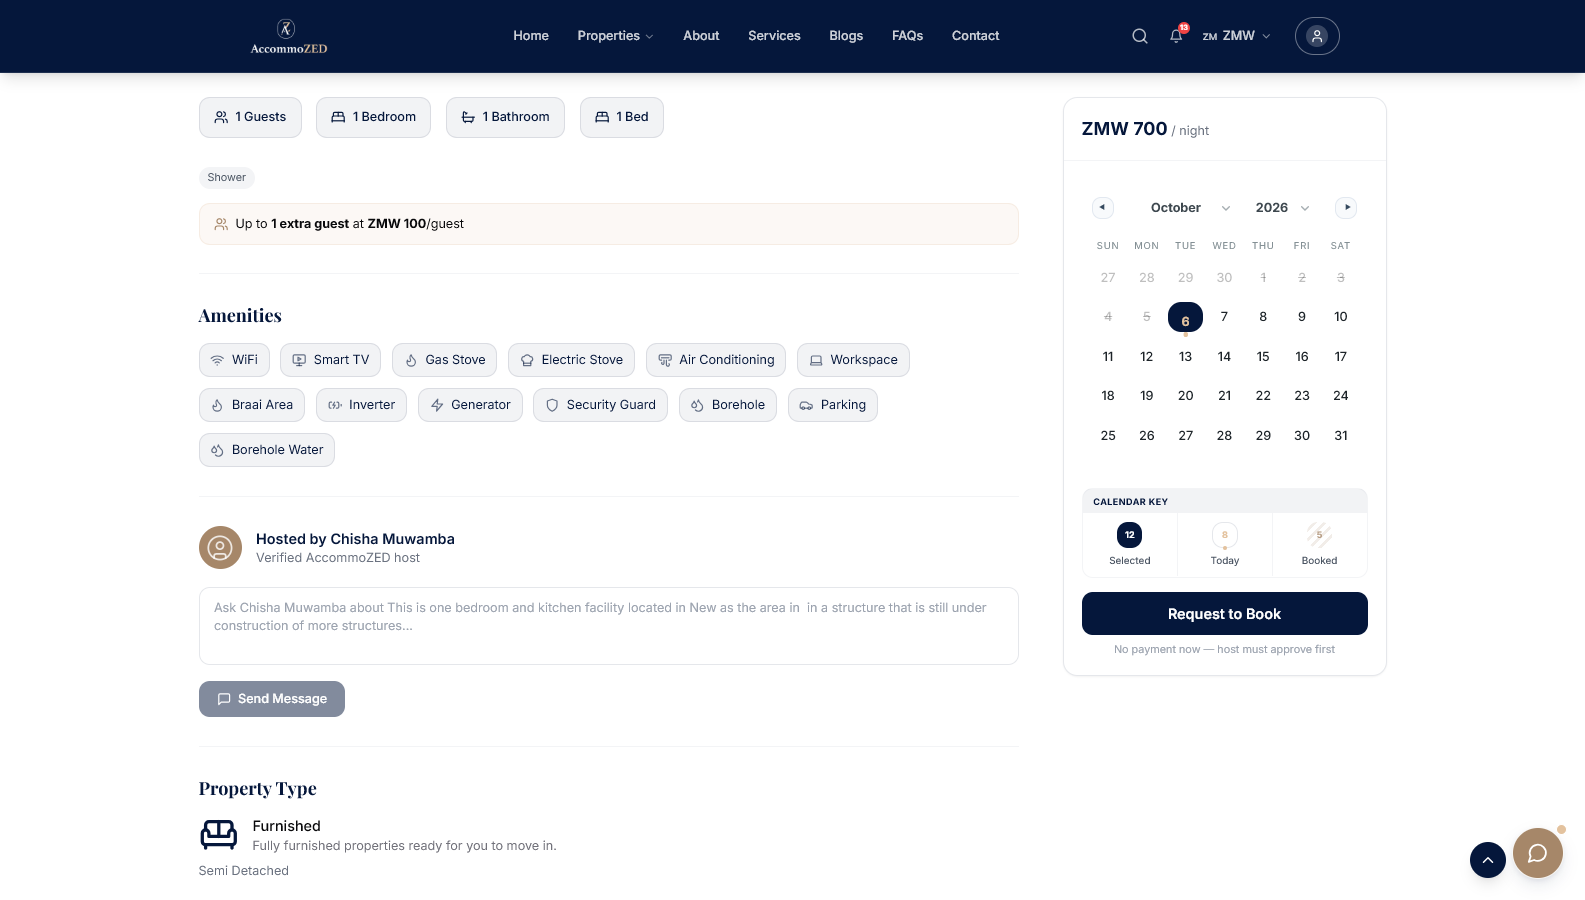1585x900 pixels.
Task: Select October 15 on the calendar
Action: (1263, 357)
